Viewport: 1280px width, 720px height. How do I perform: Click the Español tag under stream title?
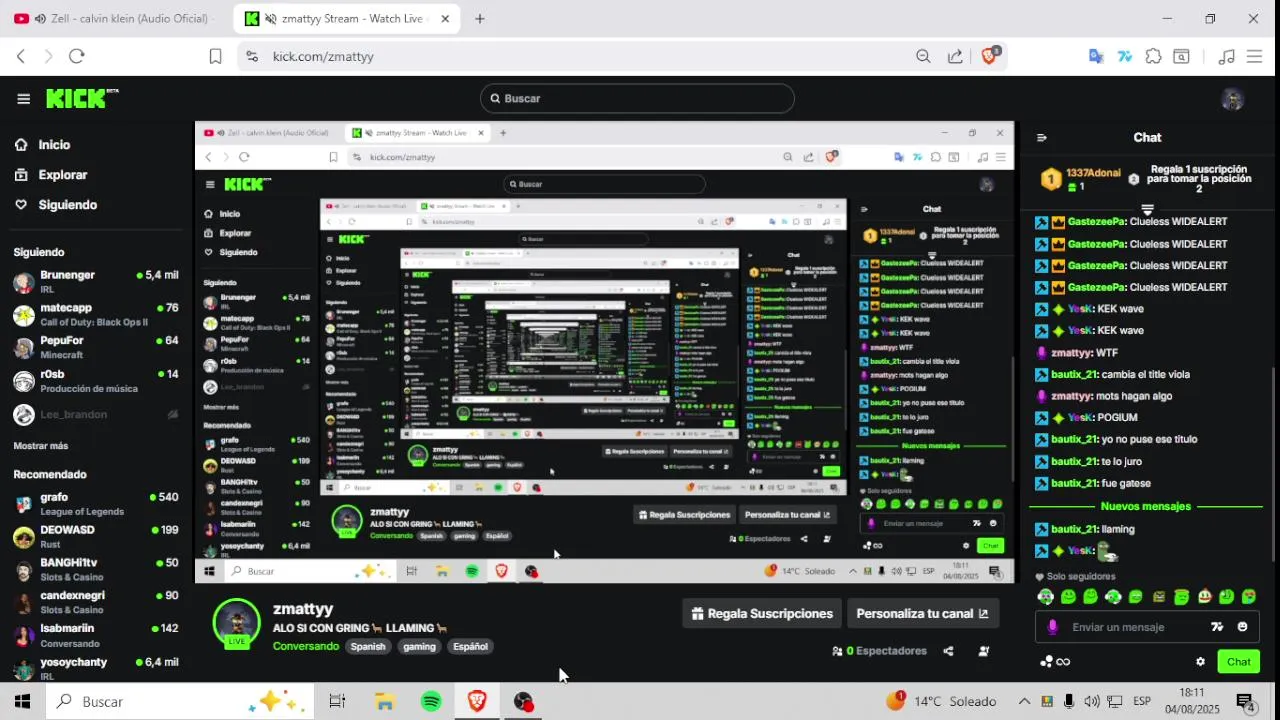click(470, 646)
